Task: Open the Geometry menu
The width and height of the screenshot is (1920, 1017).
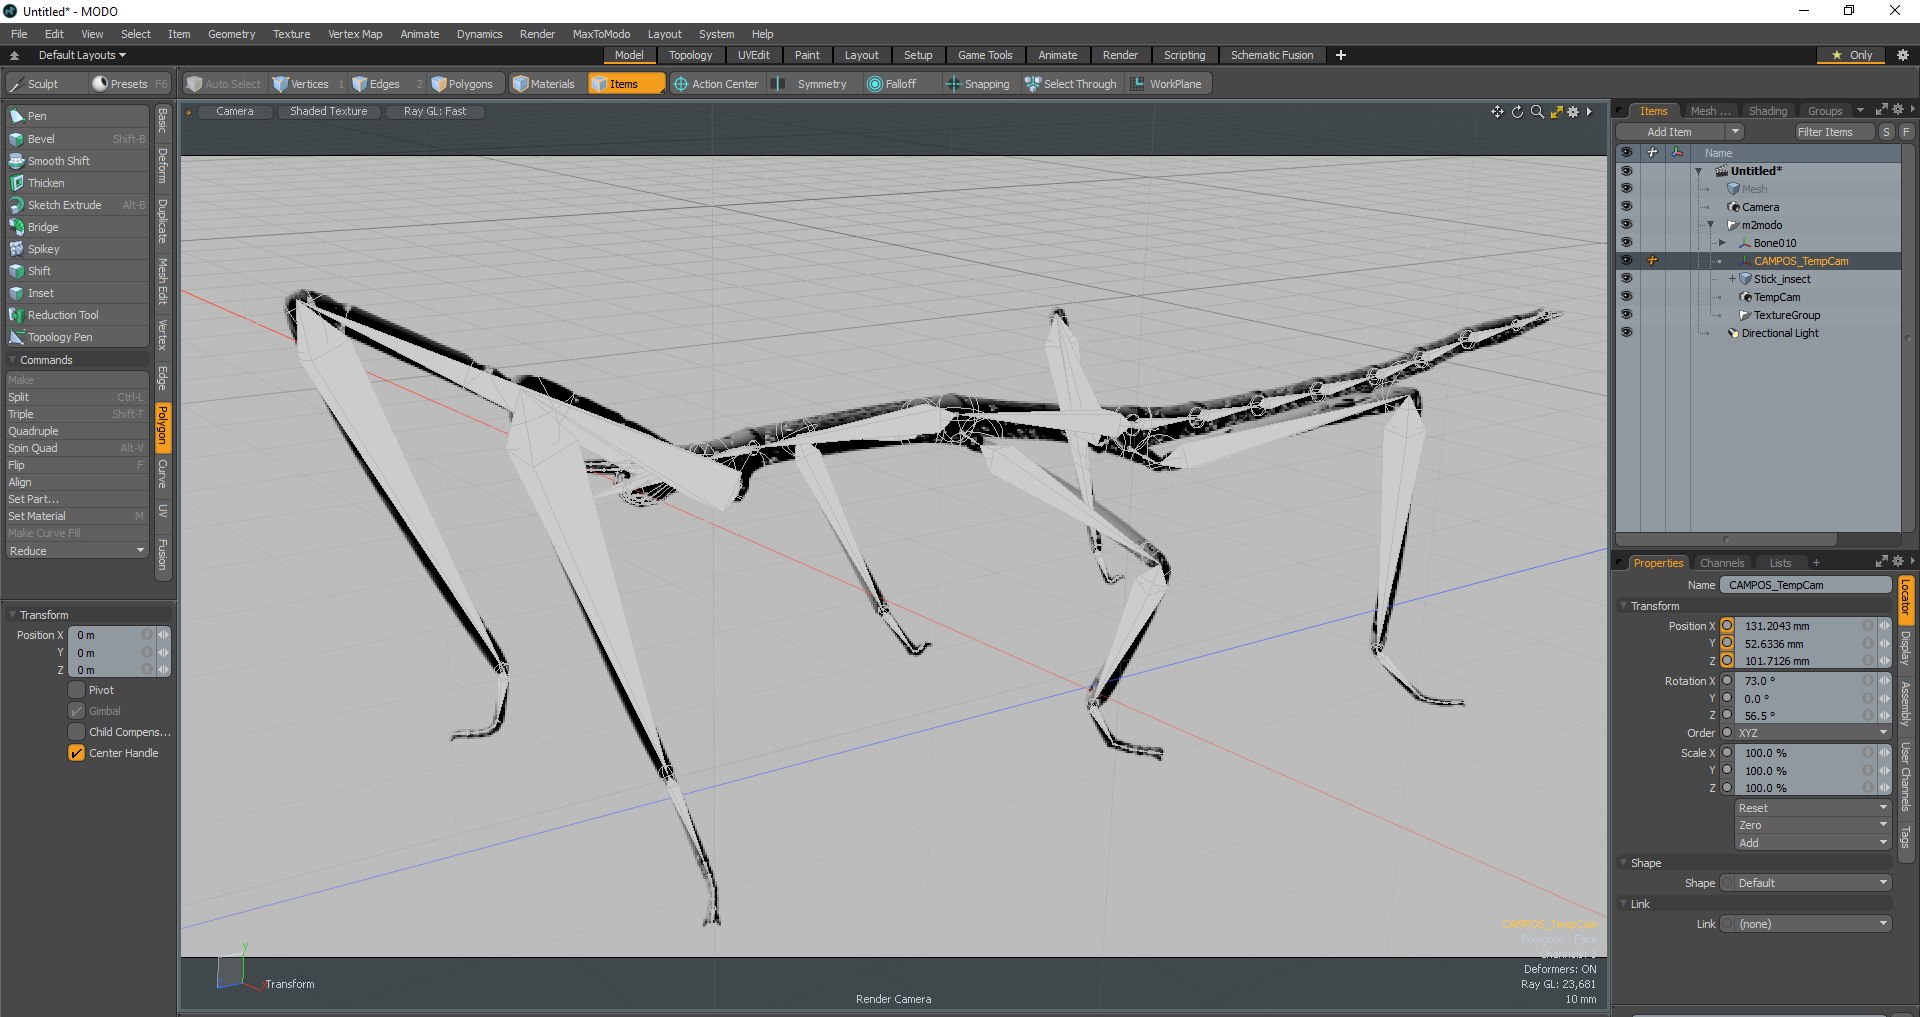Action: 231,34
